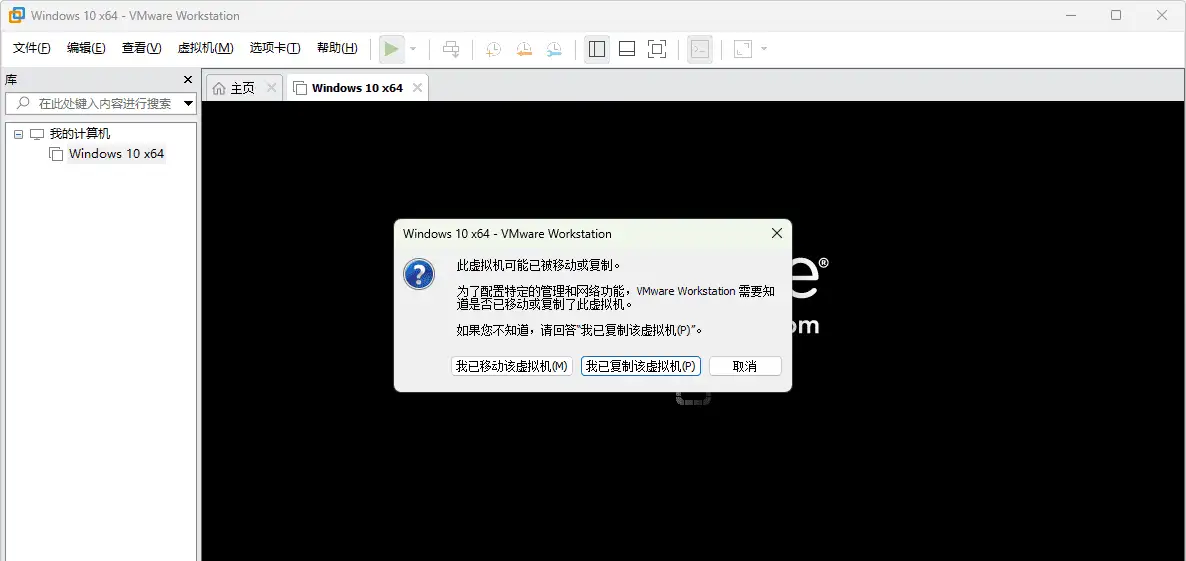Screen dimensions: 1186x561
Task: Close the Windows 10 x64 tab
Action: (418, 88)
